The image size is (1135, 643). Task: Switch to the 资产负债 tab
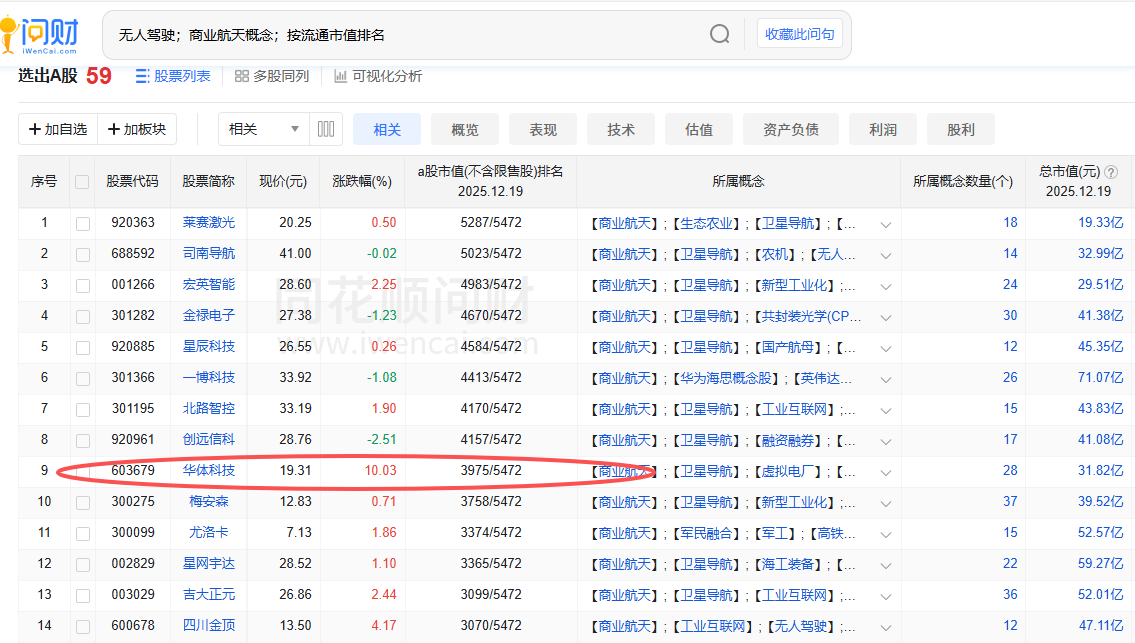pyautogui.click(x=791, y=129)
